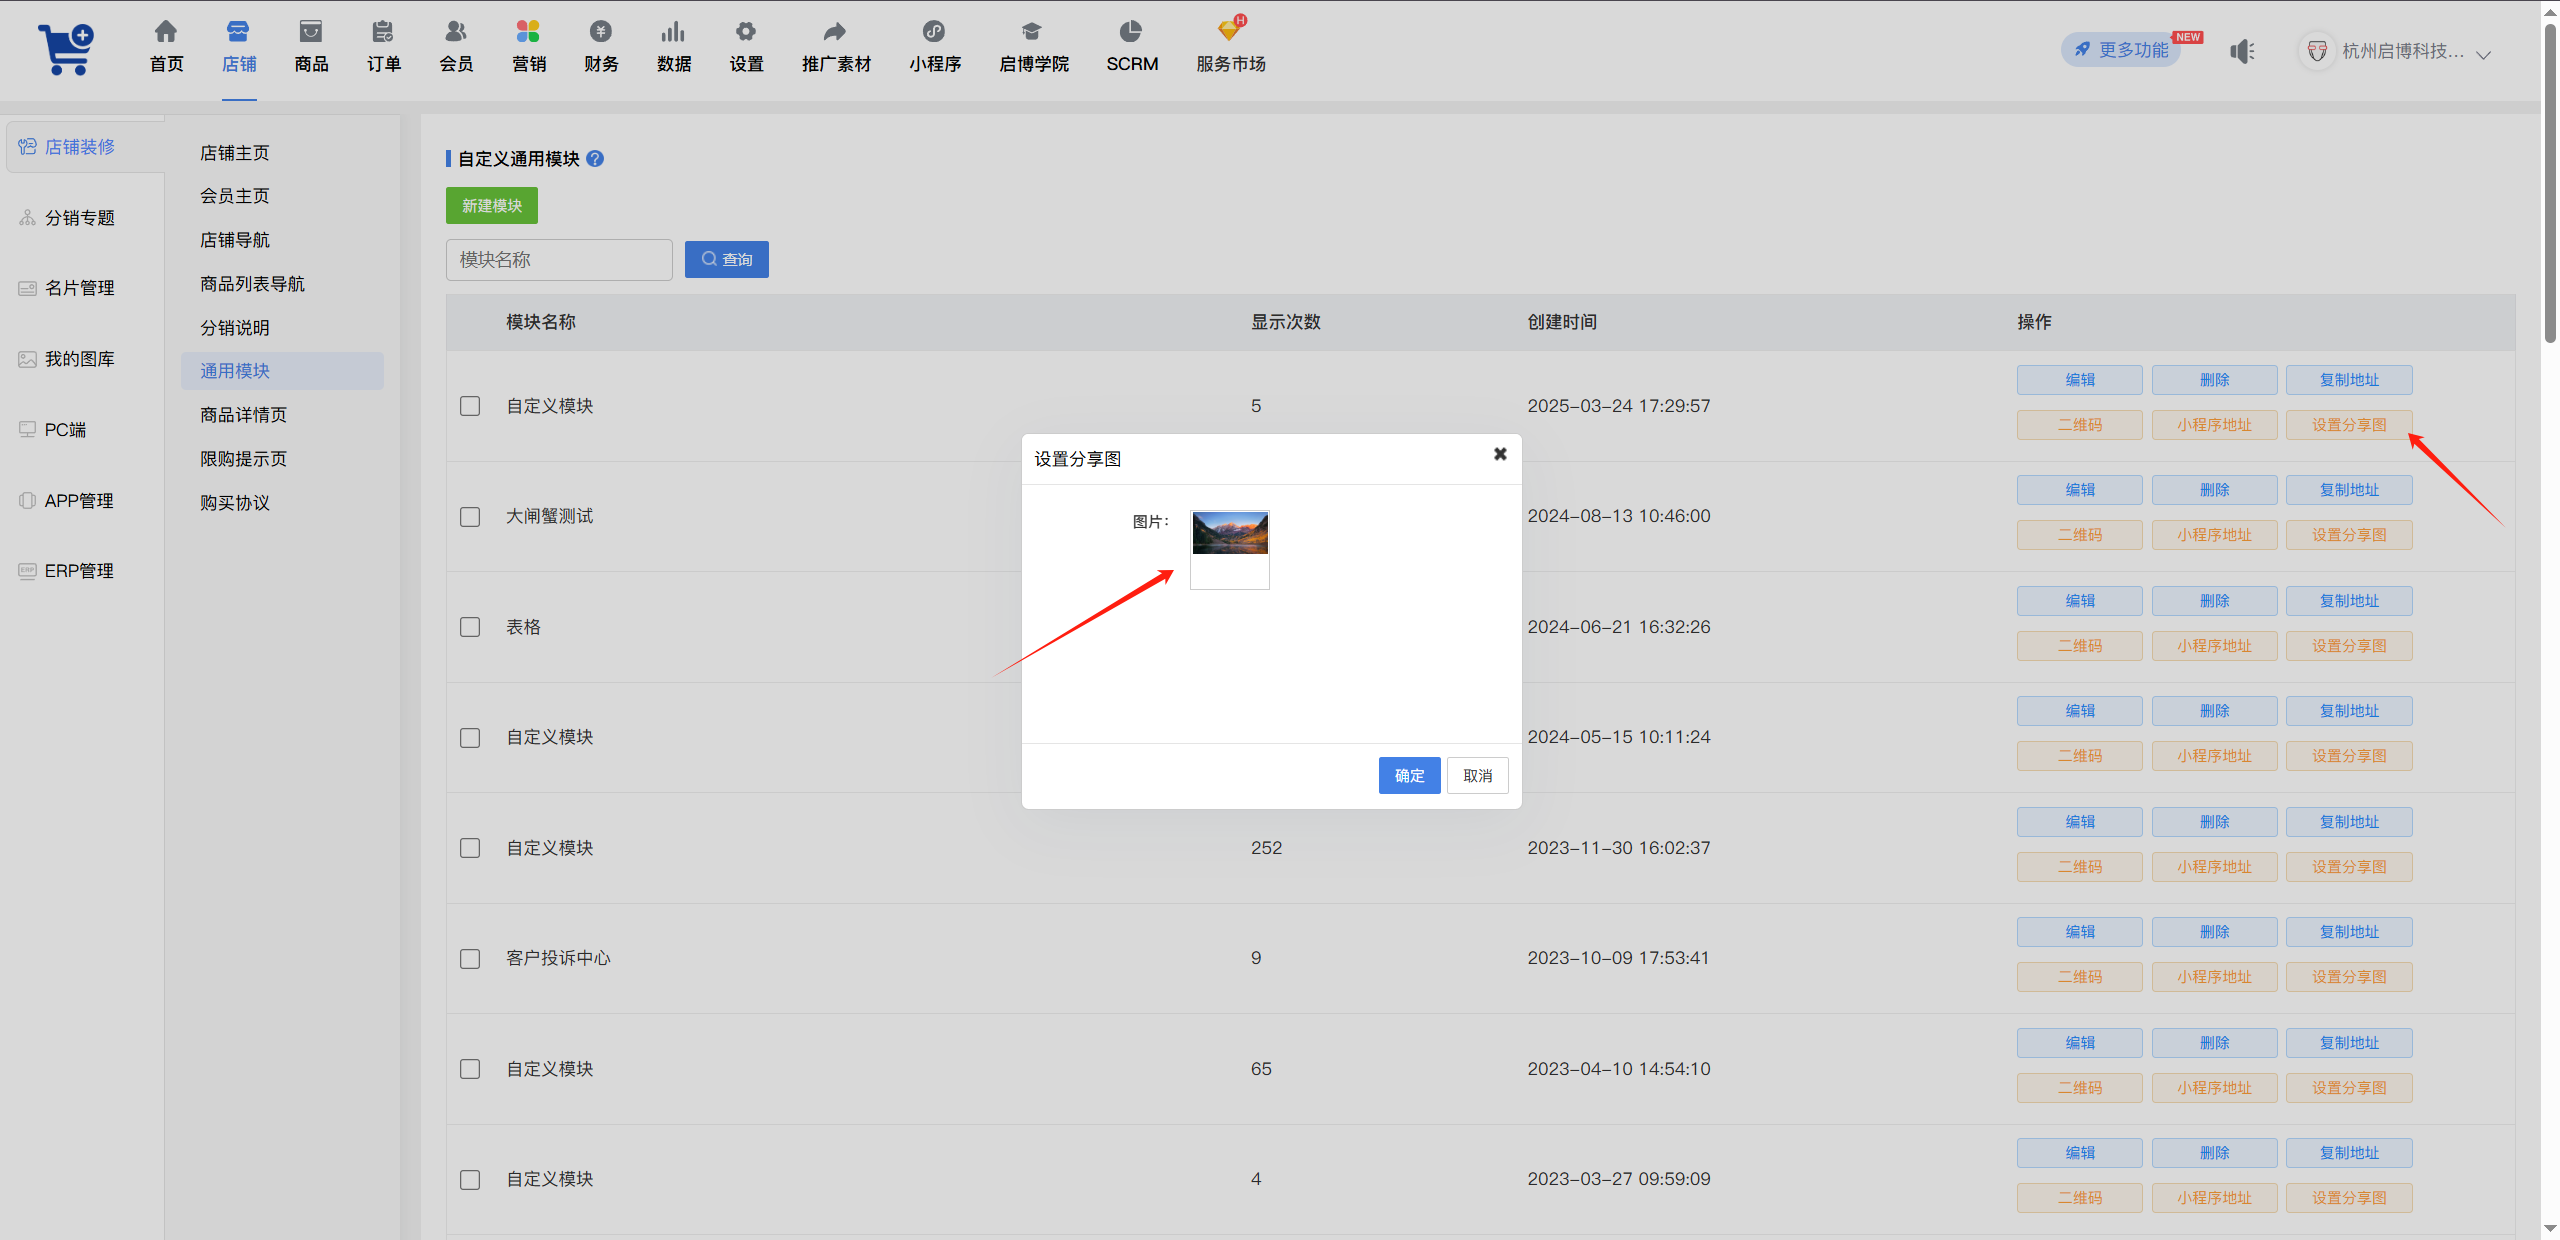The height and width of the screenshot is (1240, 2560).
Task: Click 取消 in the dialog
Action: 1478,776
